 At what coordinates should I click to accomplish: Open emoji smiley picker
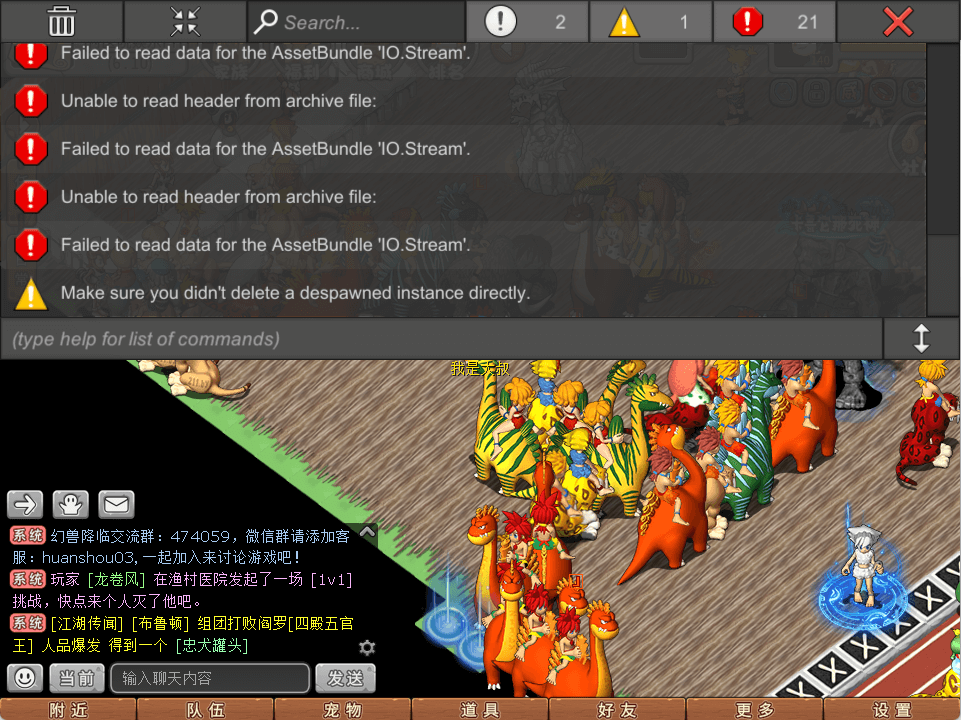[25, 678]
